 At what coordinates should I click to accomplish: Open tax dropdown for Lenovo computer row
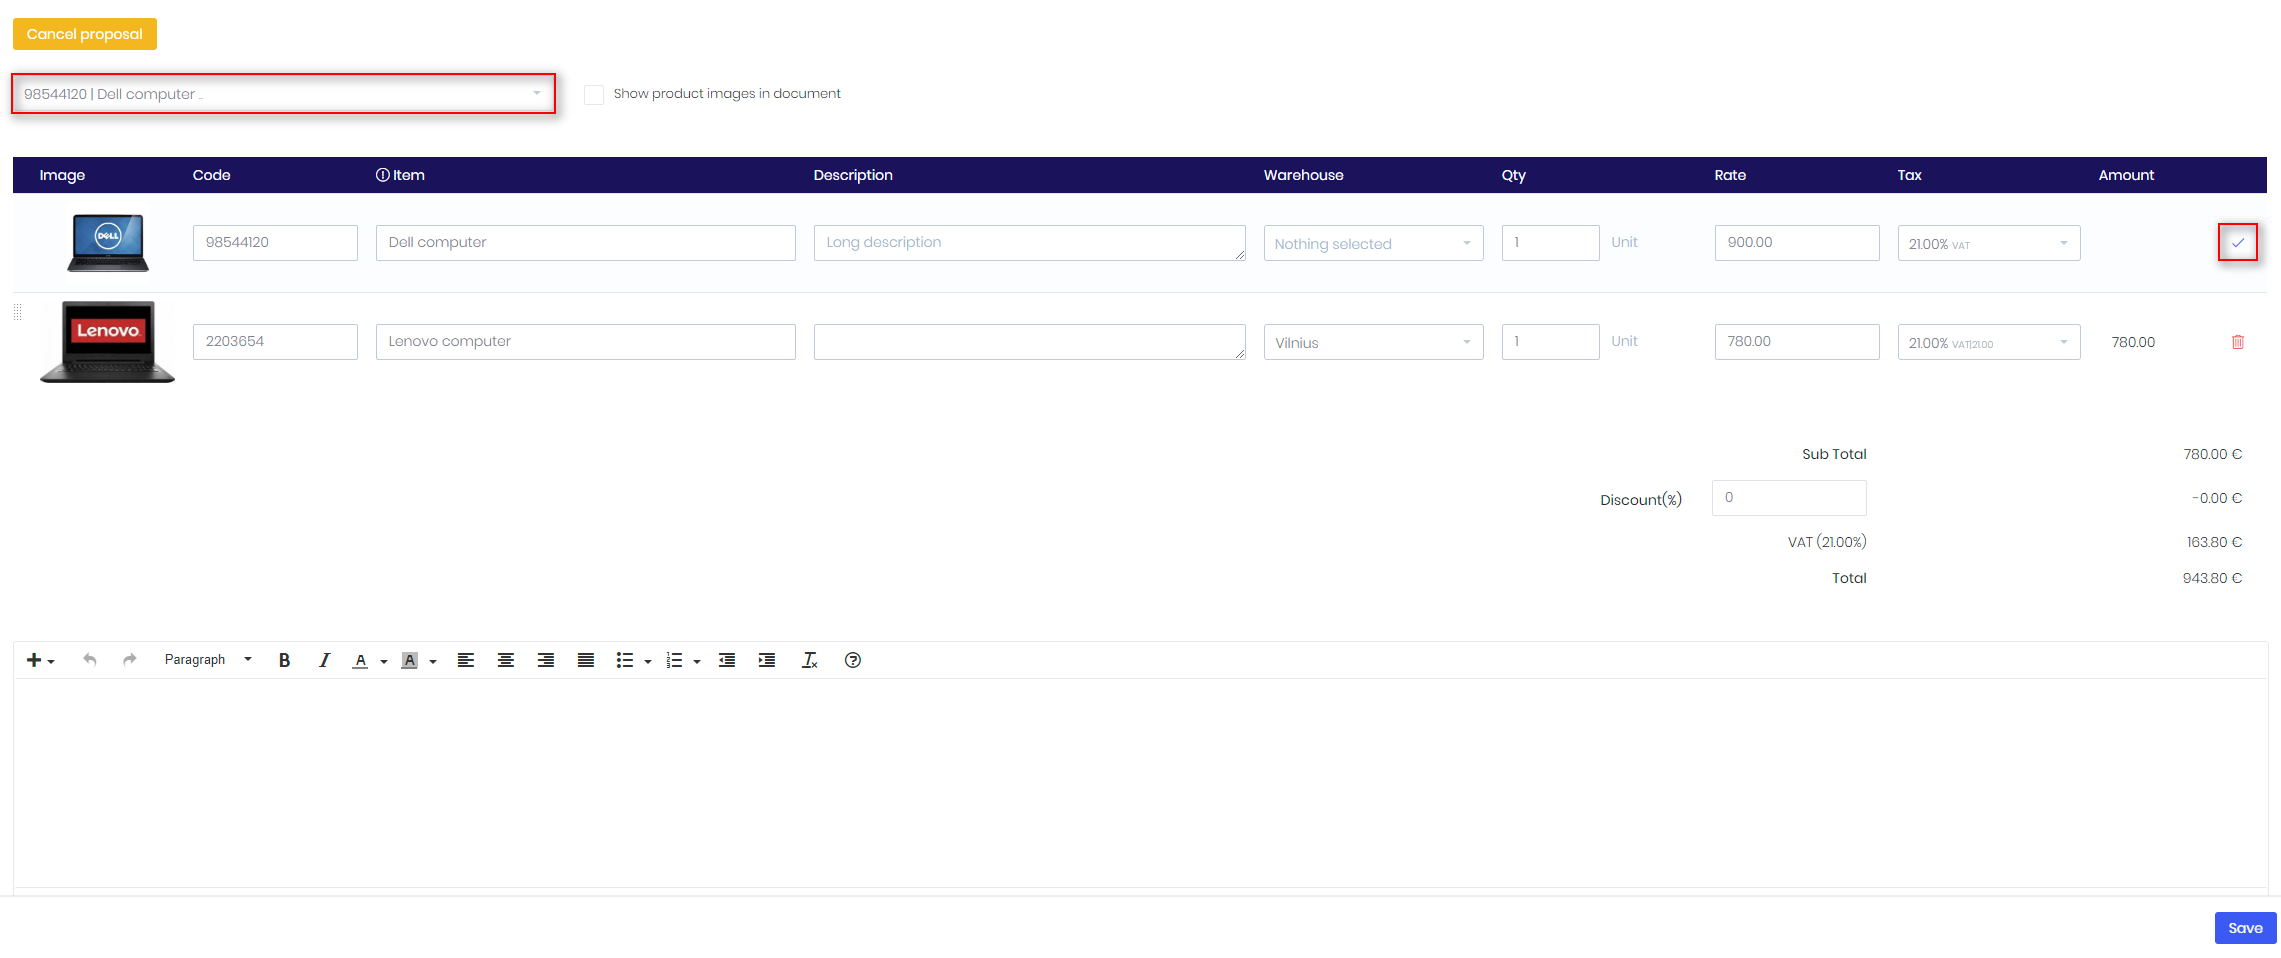[1989, 342]
